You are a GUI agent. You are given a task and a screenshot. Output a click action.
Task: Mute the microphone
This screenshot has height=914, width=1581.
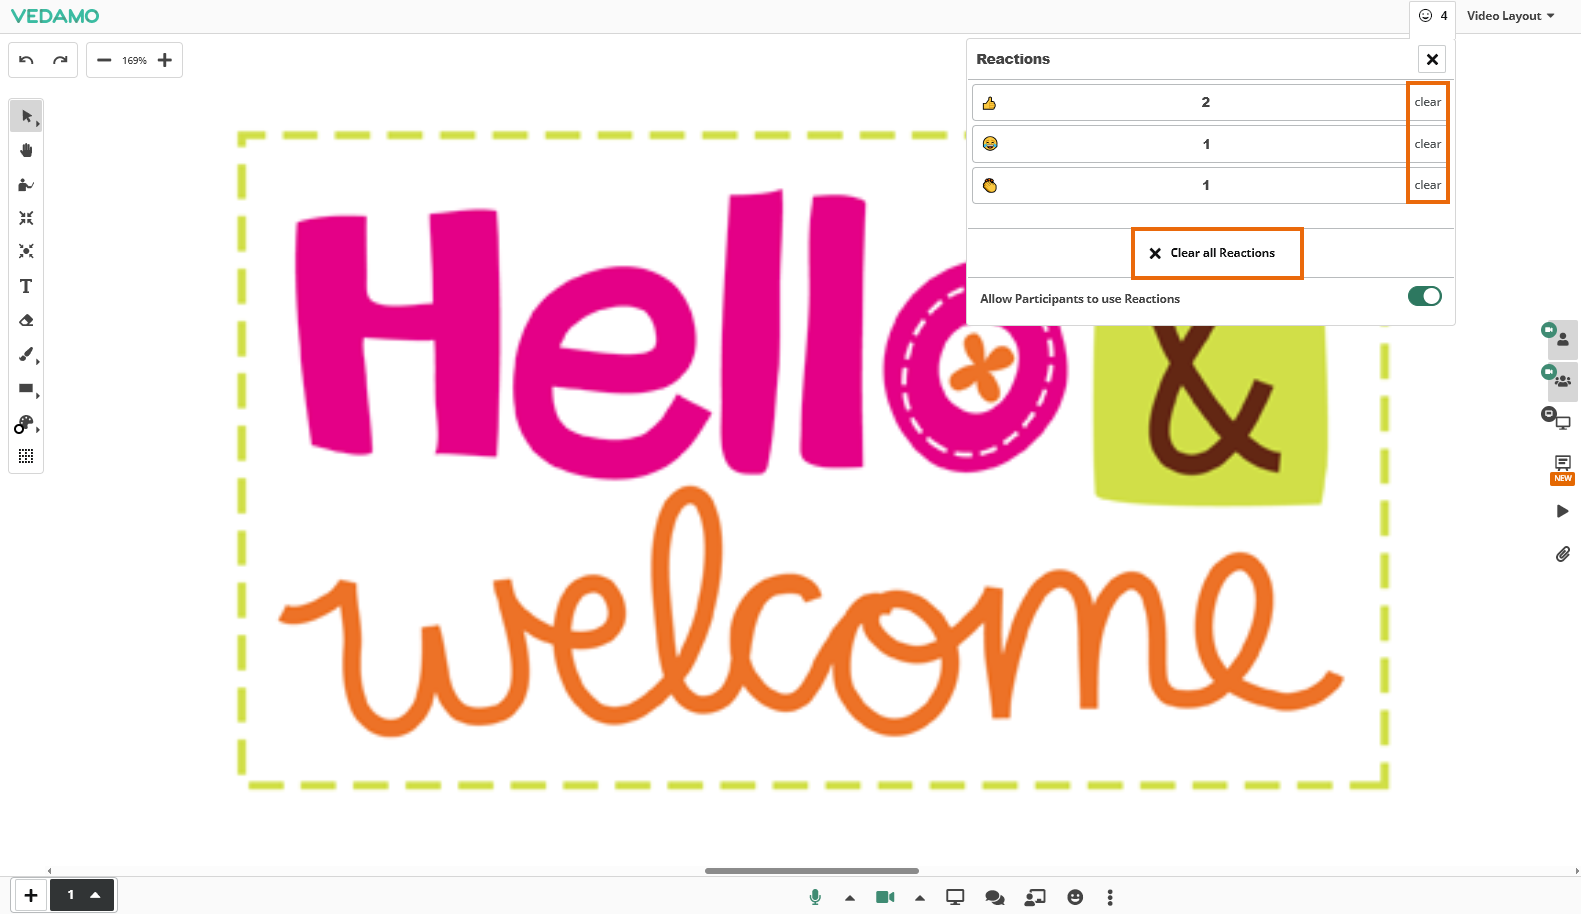[815, 897]
